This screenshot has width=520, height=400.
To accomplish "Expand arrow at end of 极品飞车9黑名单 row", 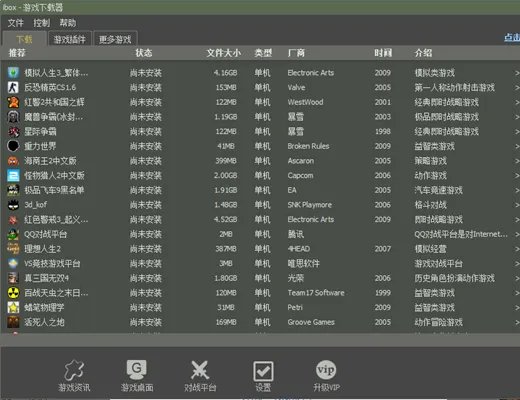I will [517, 190].
